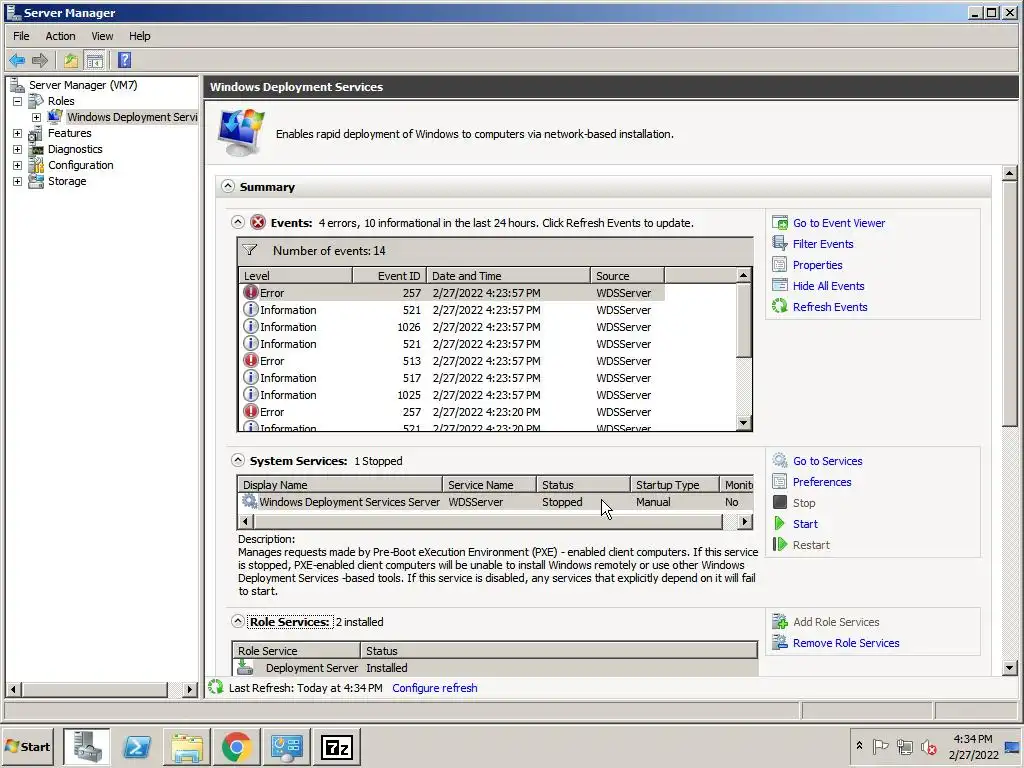Open PowerShell from the taskbar
The image size is (1024, 768).
click(x=137, y=746)
